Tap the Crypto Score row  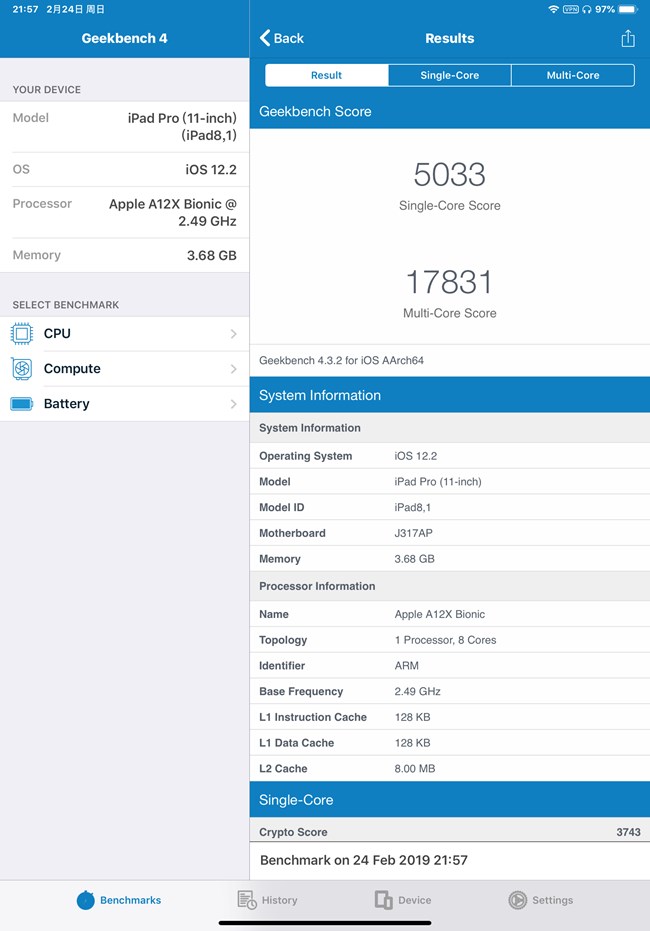449,832
